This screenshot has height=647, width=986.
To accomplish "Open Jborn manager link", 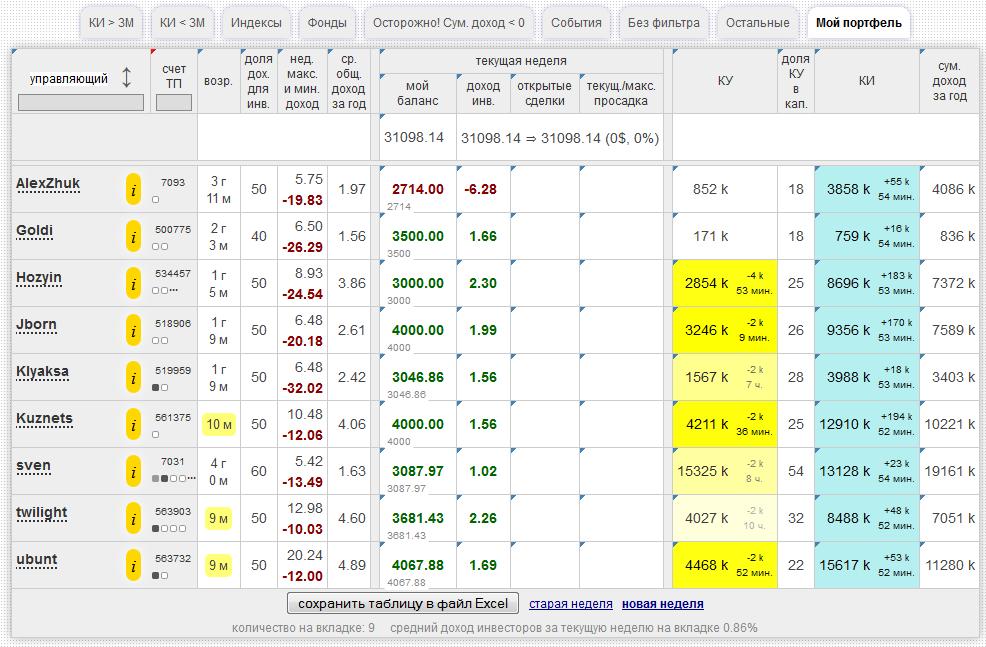I will [36, 324].
